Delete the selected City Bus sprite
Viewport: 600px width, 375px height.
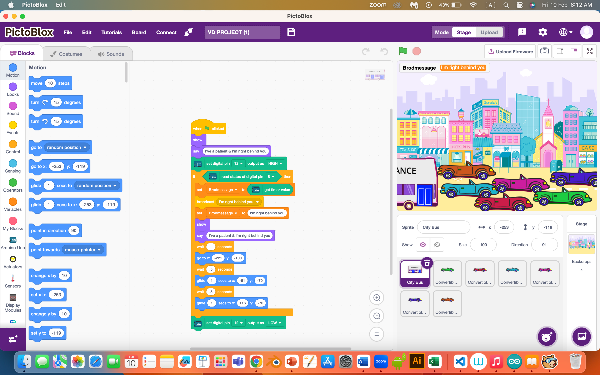pyautogui.click(x=427, y=263)
